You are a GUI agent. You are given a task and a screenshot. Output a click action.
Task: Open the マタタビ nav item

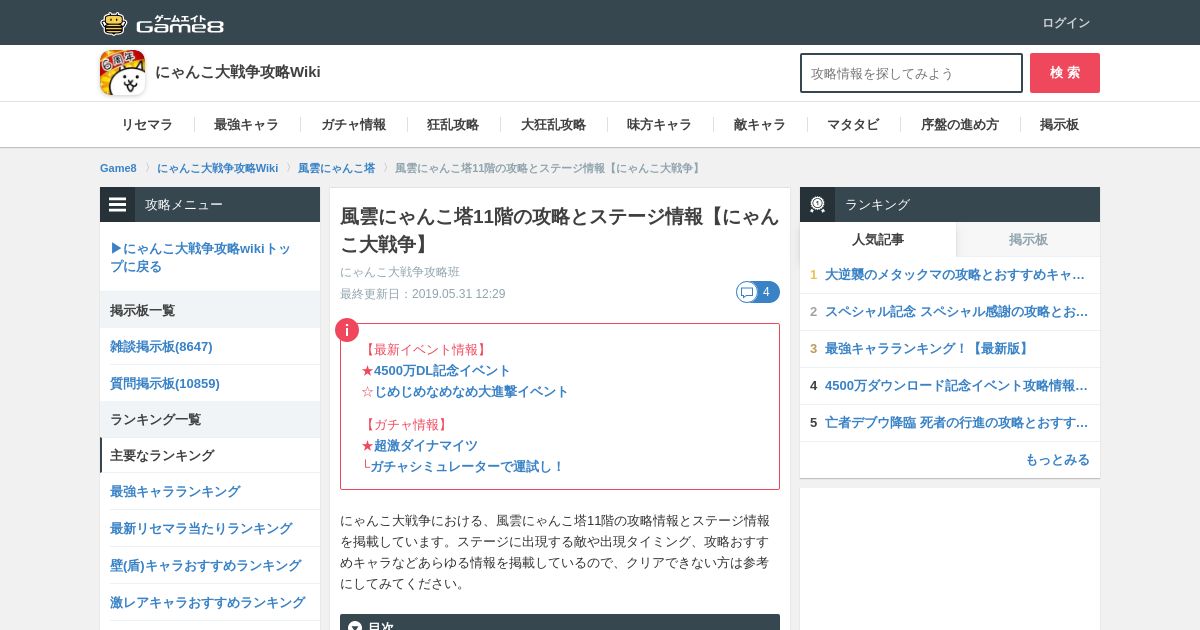click(x=853, y=125)
